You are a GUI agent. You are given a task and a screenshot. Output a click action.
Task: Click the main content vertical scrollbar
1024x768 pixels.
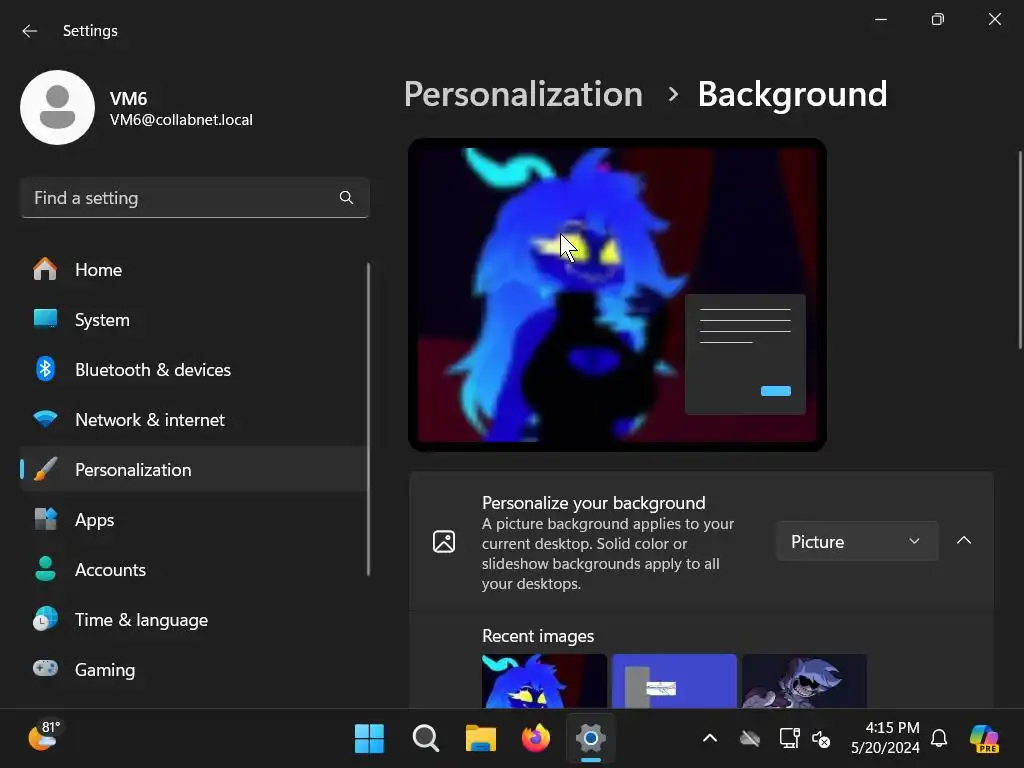[x=1020, y=250]
